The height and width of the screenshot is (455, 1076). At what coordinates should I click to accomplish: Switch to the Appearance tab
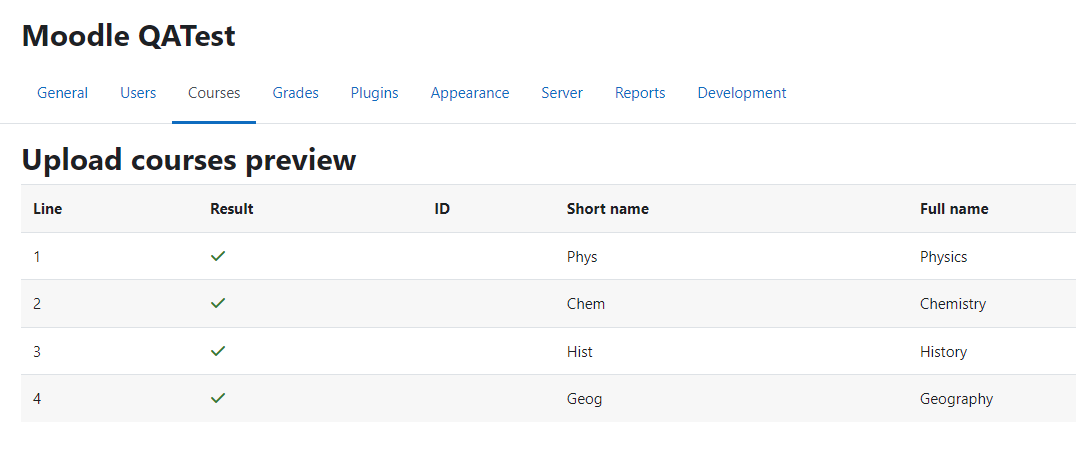470,93
